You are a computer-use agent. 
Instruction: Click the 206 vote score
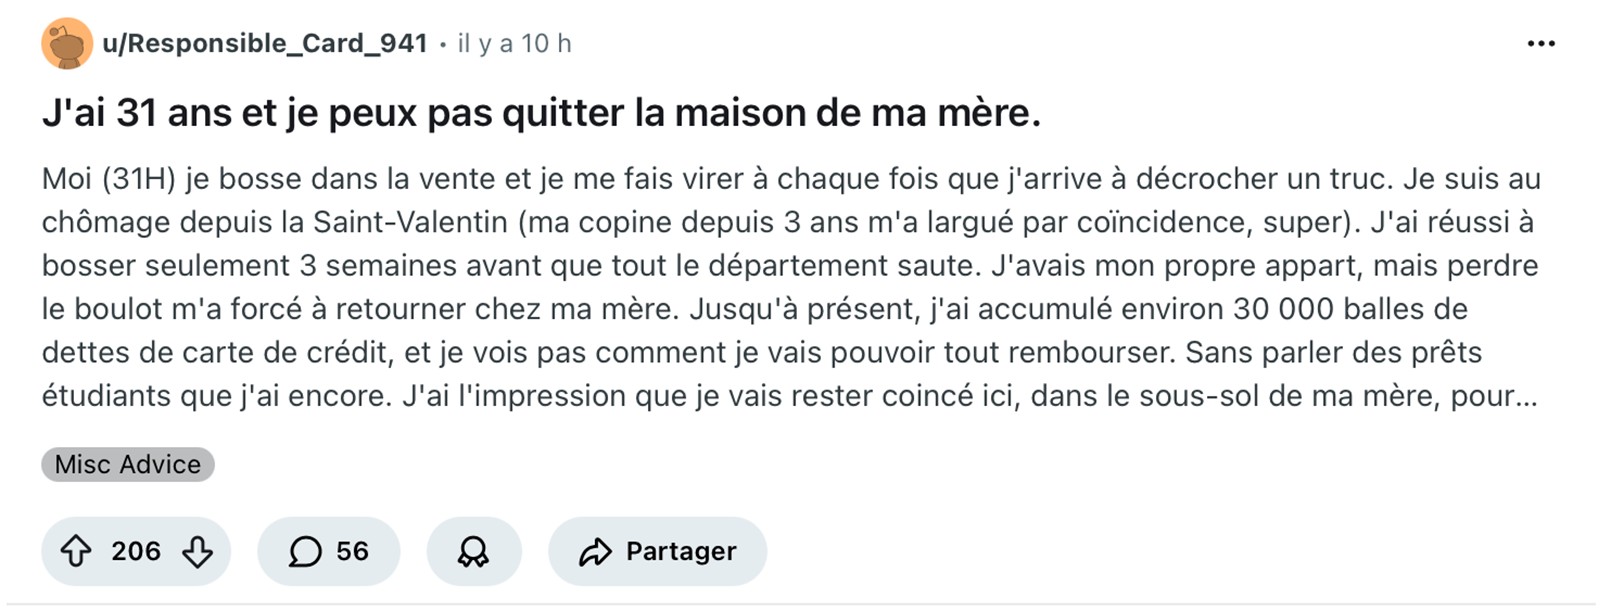point(136,551)
